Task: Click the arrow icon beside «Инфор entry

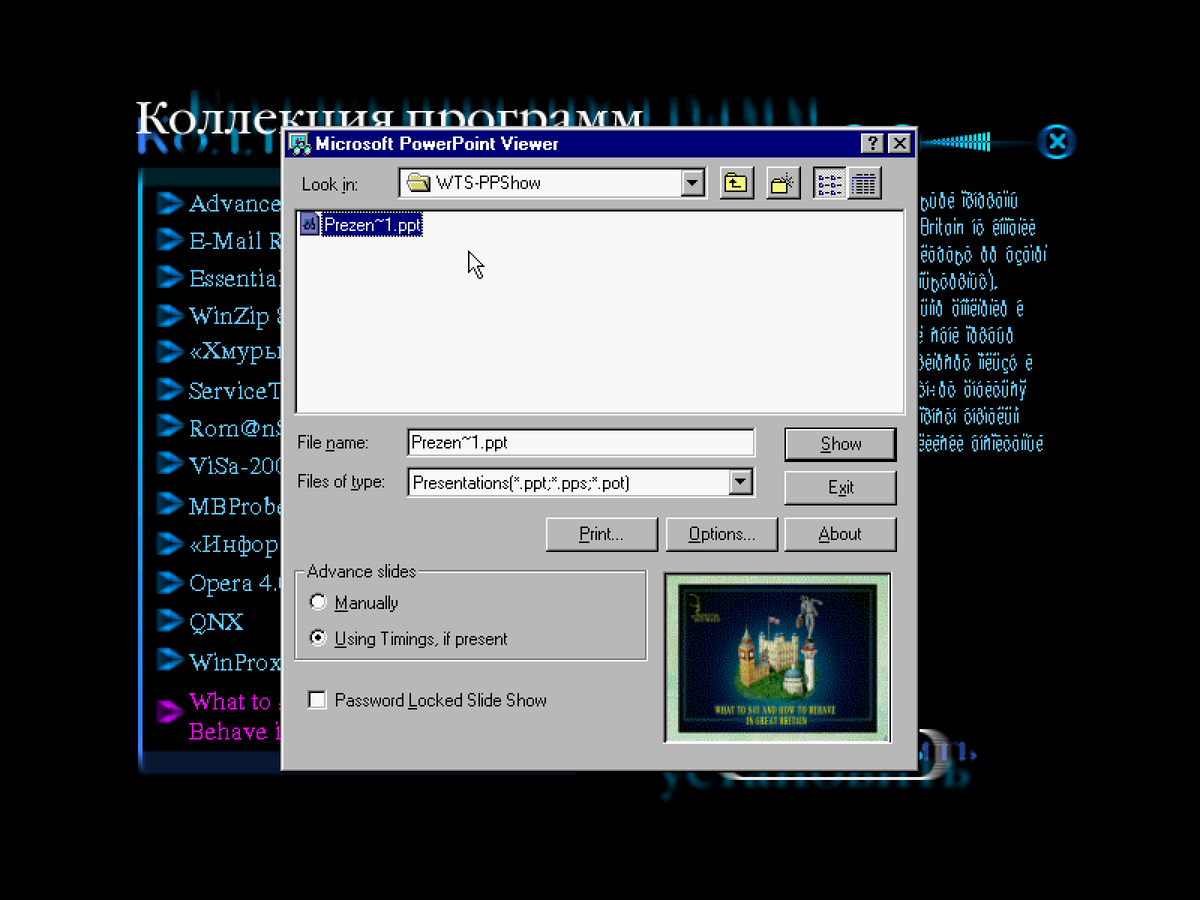Action: tap(169, 545)
